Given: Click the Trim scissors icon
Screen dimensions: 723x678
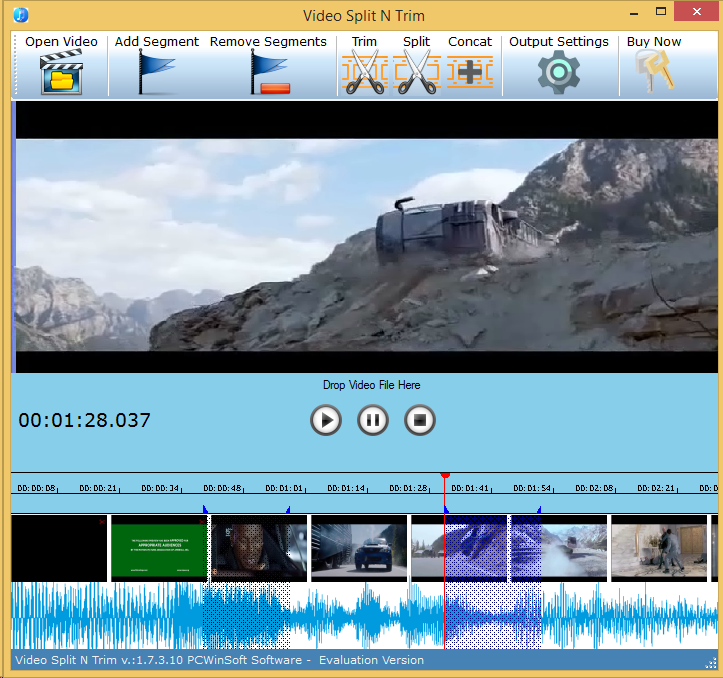Looking at the screenshot, I should 365,72.
